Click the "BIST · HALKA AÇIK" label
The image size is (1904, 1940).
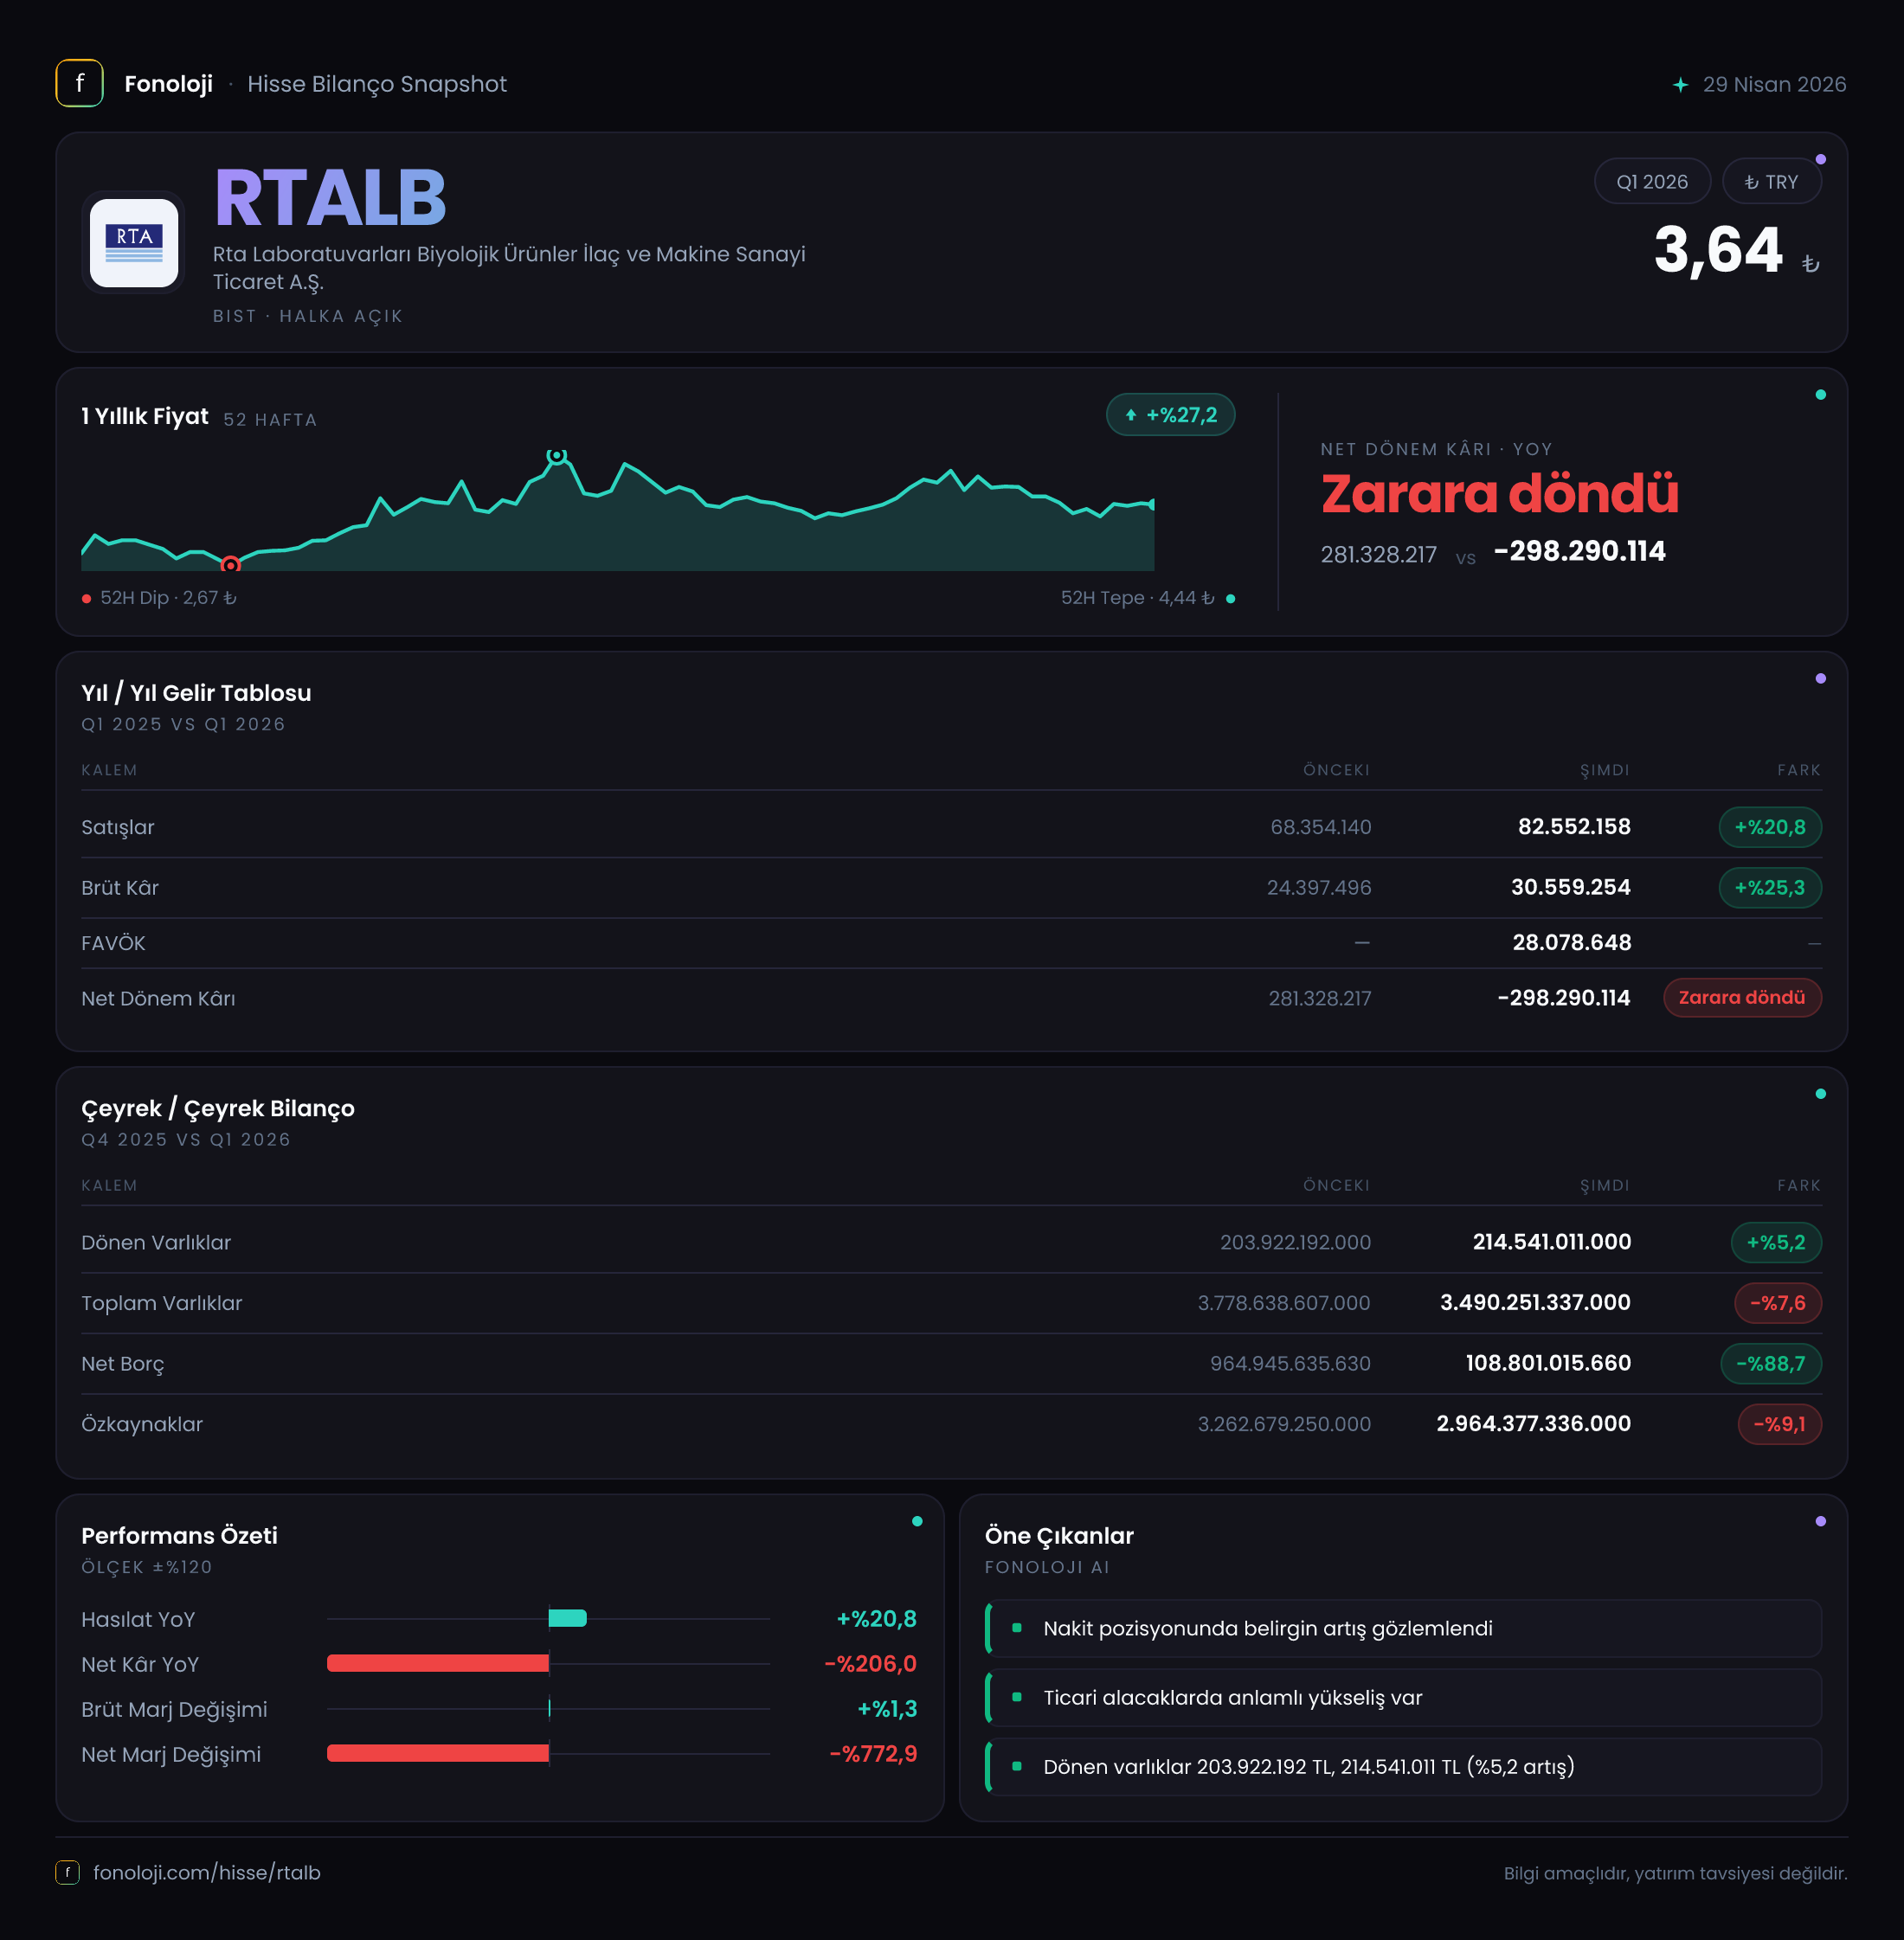pyautogui.click(x=308, y=316)
